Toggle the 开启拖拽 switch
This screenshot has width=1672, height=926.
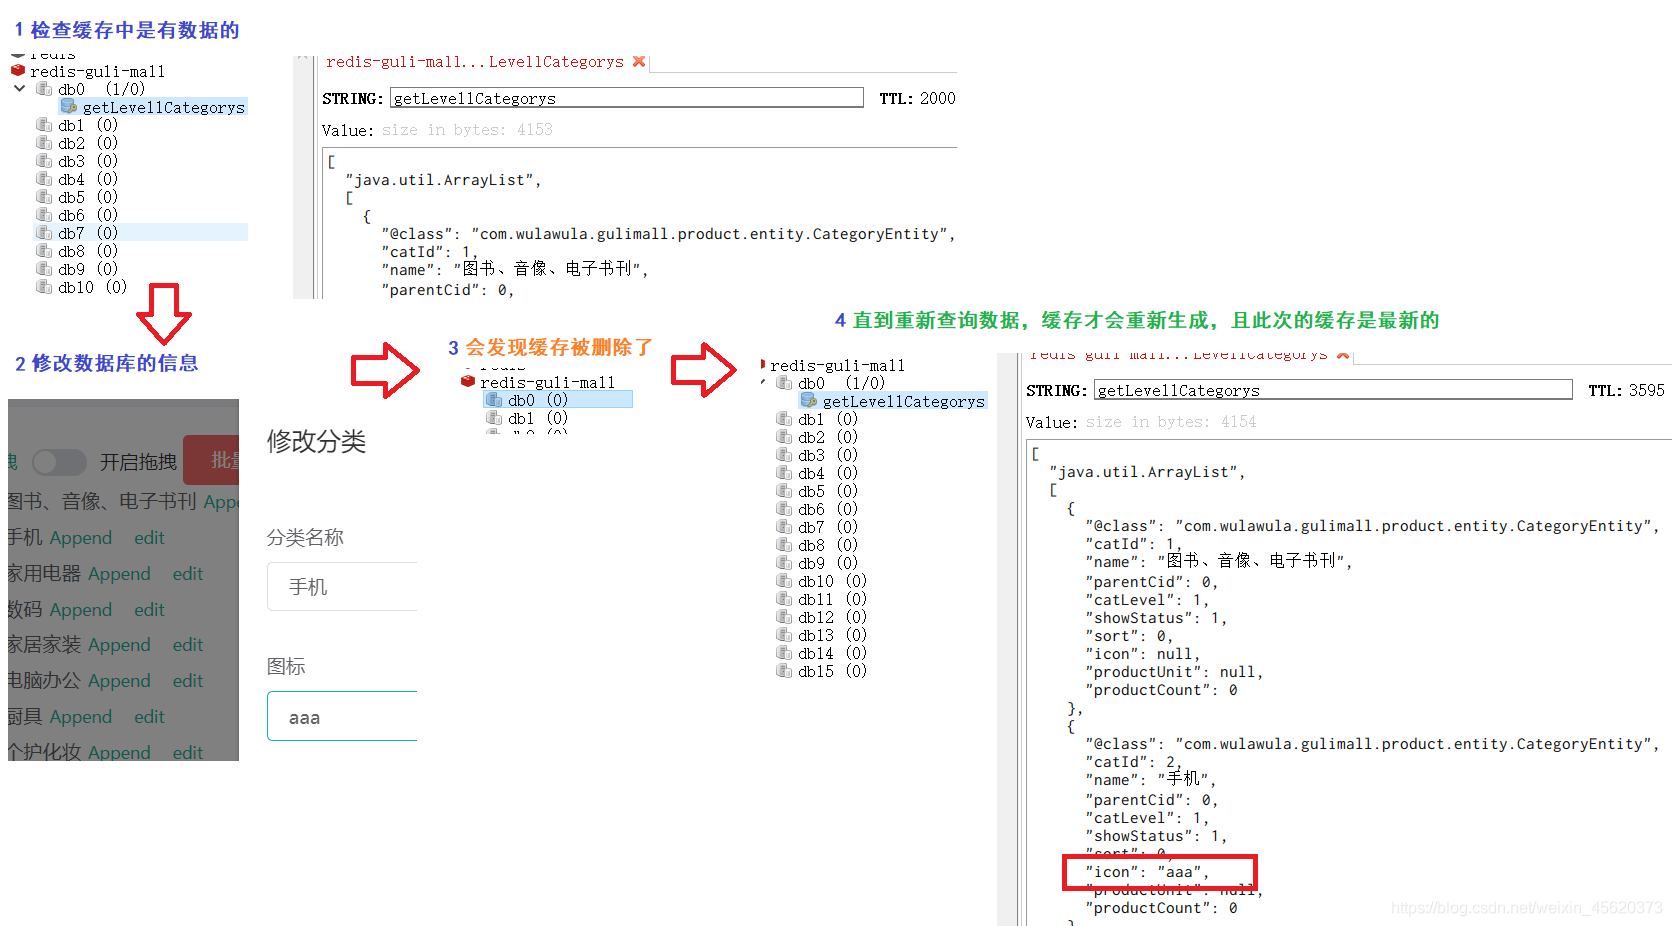tap(59, 461)
